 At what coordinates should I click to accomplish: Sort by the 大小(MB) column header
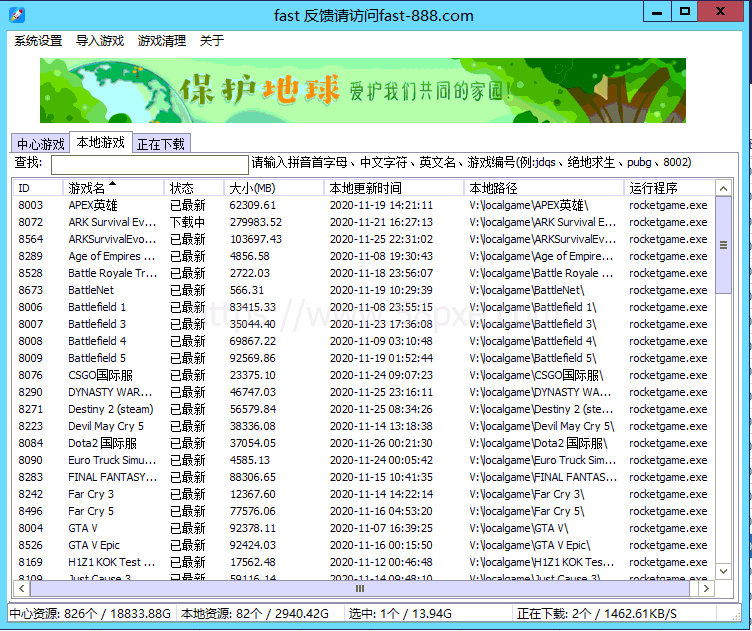pos(274,188)
